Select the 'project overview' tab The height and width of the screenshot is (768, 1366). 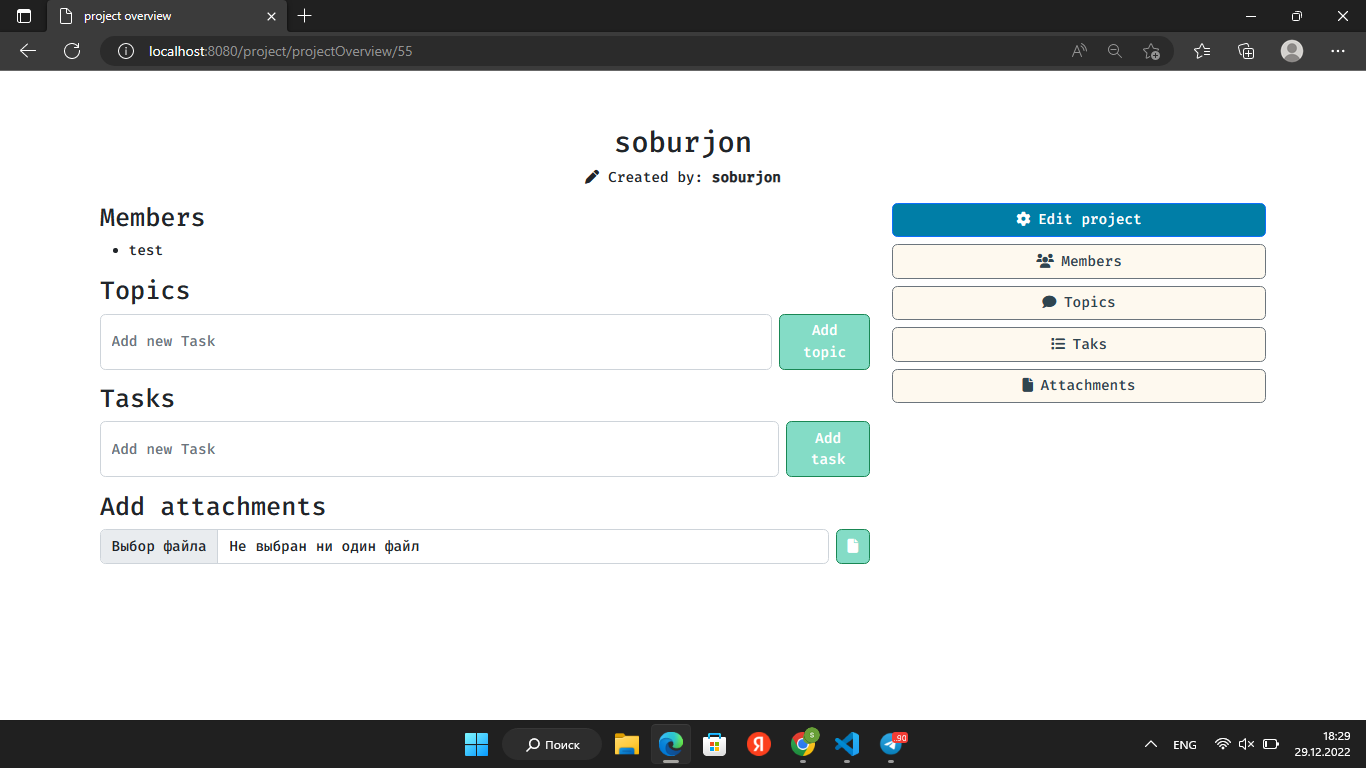click(165, 16)
